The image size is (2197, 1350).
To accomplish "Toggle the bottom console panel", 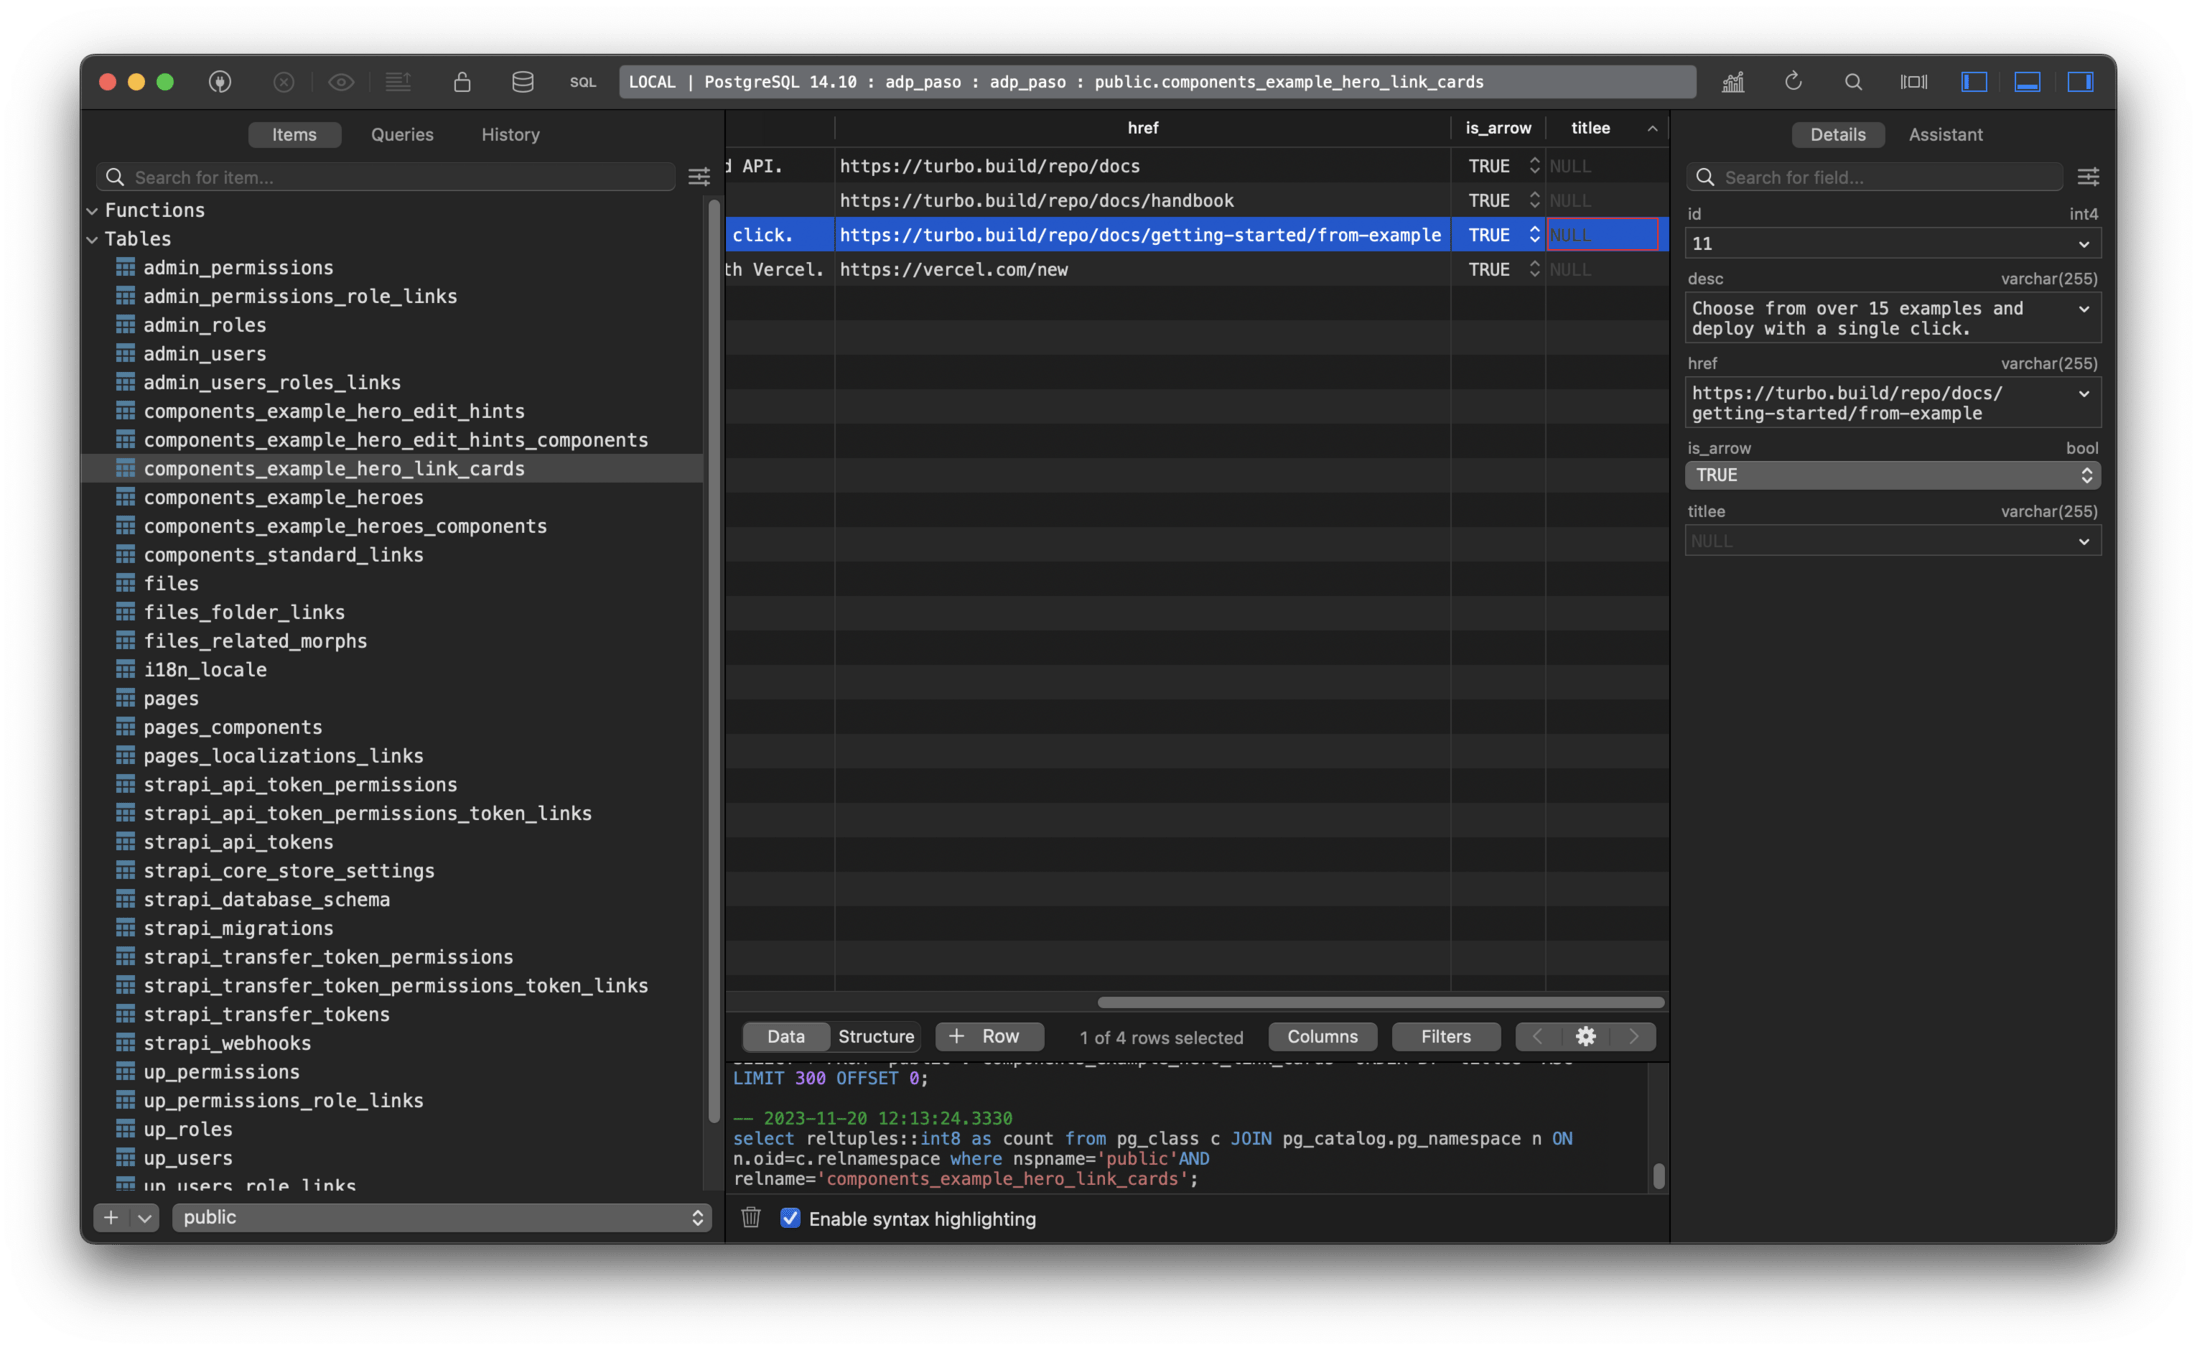I will click(x=2027, y=82).
